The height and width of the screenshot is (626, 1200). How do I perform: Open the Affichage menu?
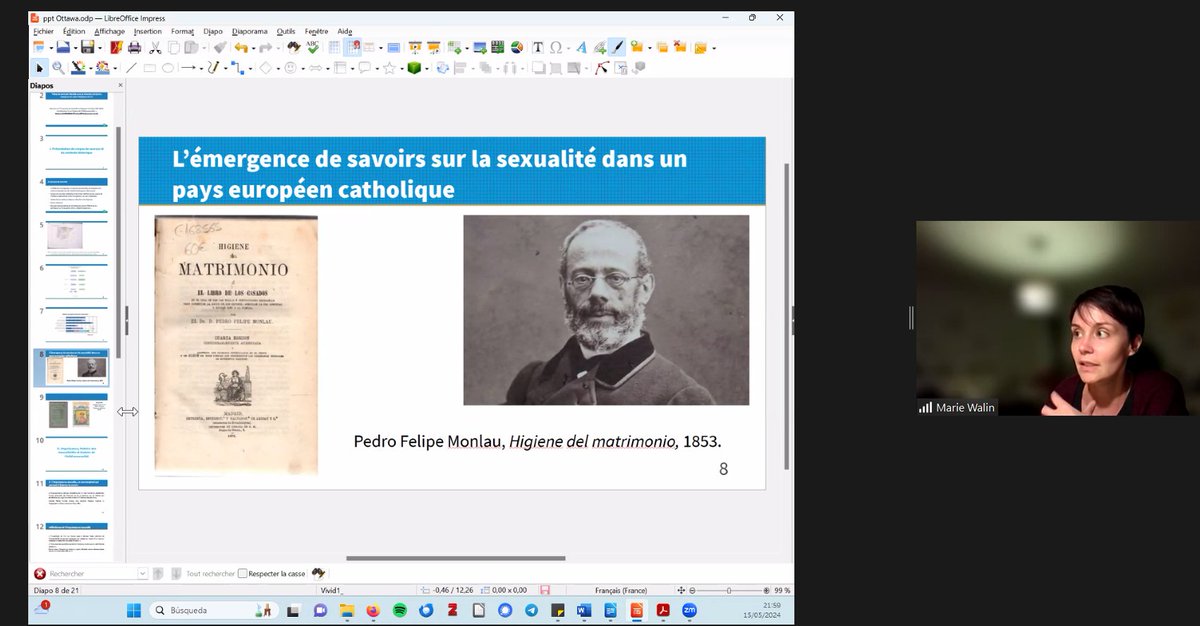(110, 31)
